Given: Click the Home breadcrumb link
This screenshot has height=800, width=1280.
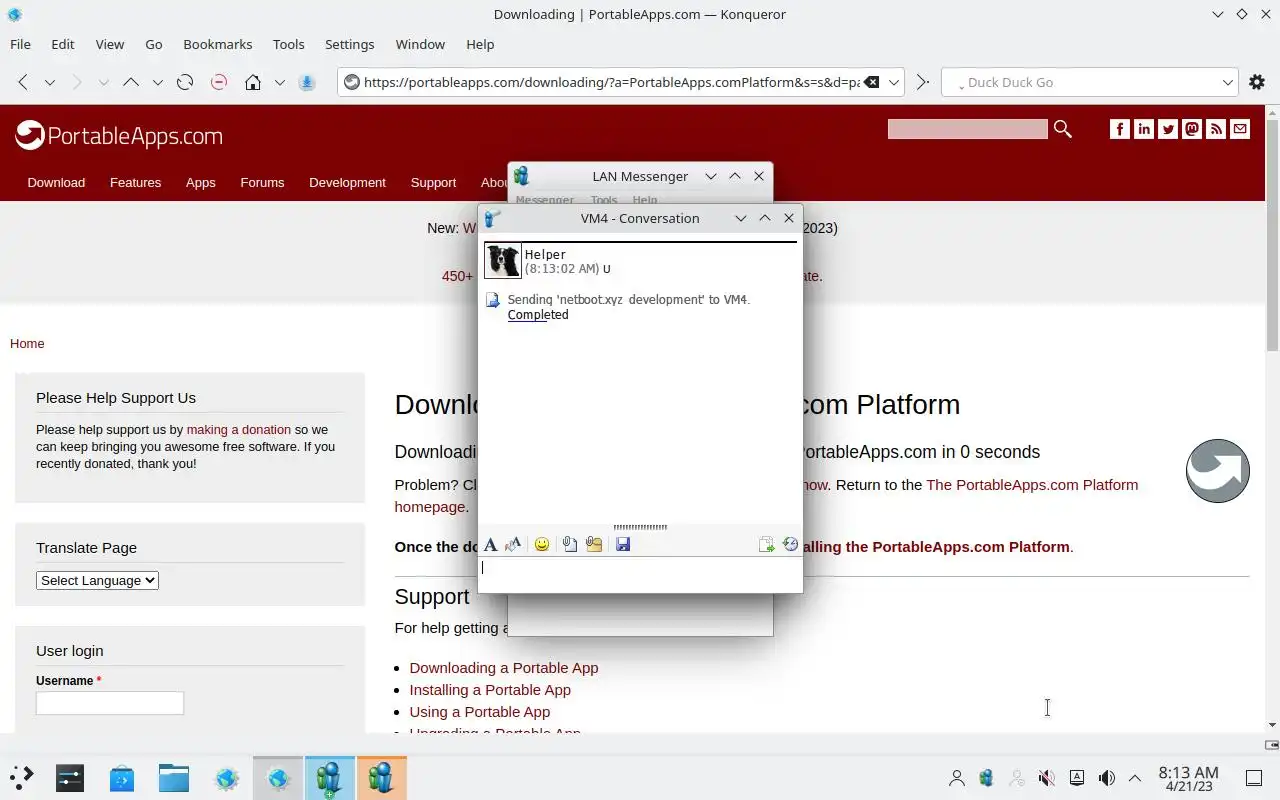Looking at the screenshot, I should (x=27, y=343).
